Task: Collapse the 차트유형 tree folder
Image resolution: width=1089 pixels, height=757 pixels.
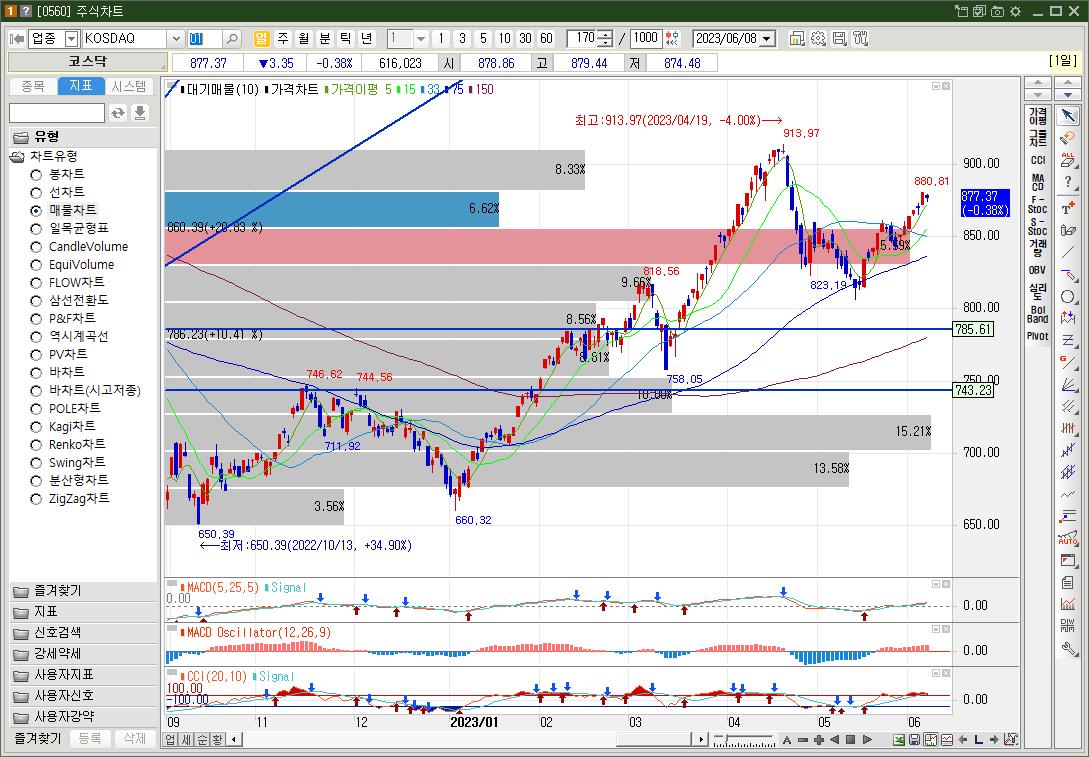Action: coord(17,157)
